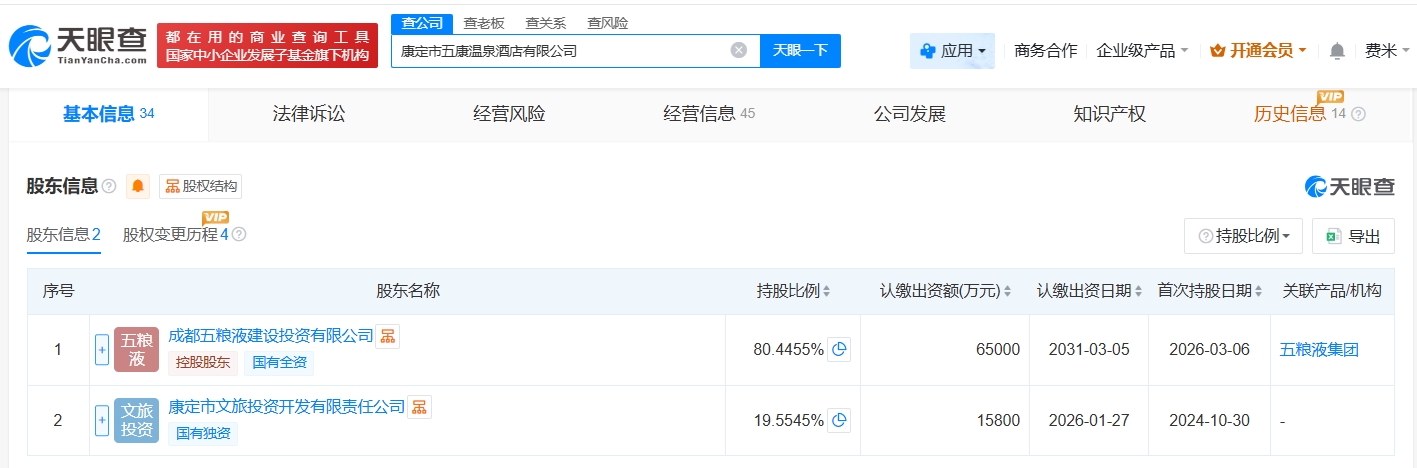The image size is (1417, 468).
Task: Clear the search box with X icon
Action: coord(739,50)
